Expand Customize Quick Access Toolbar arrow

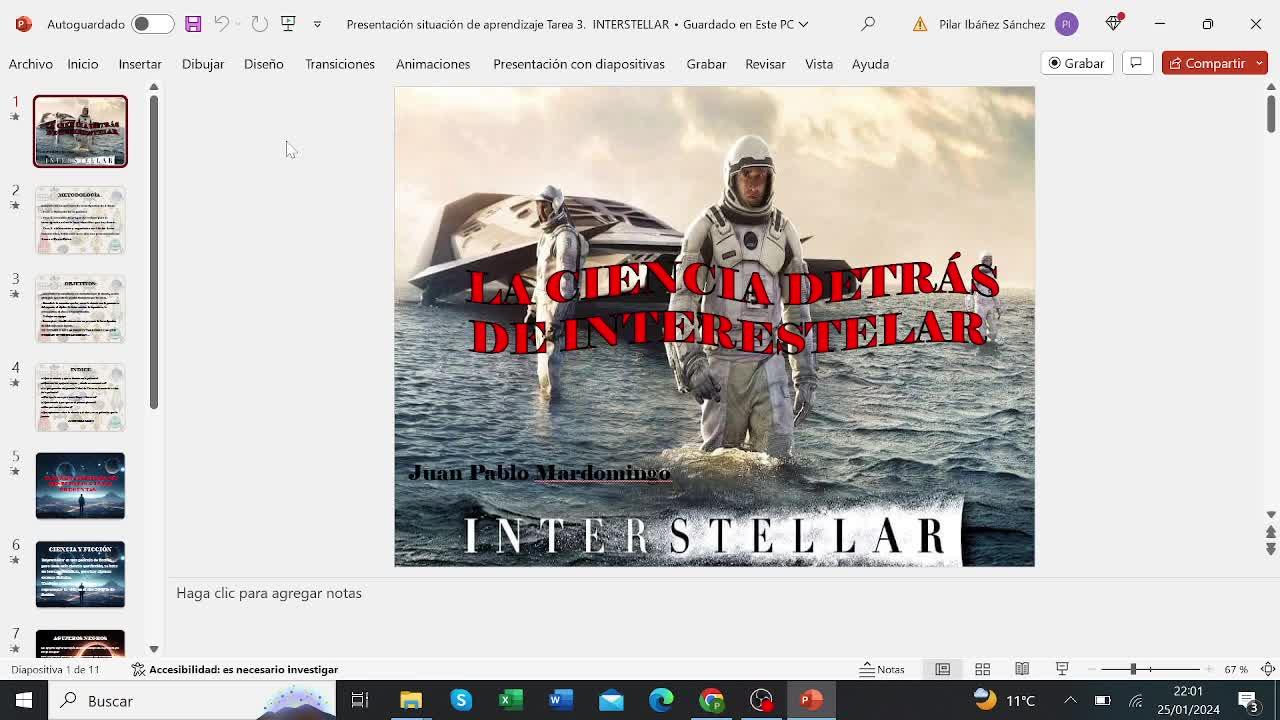tap(317, 24)
